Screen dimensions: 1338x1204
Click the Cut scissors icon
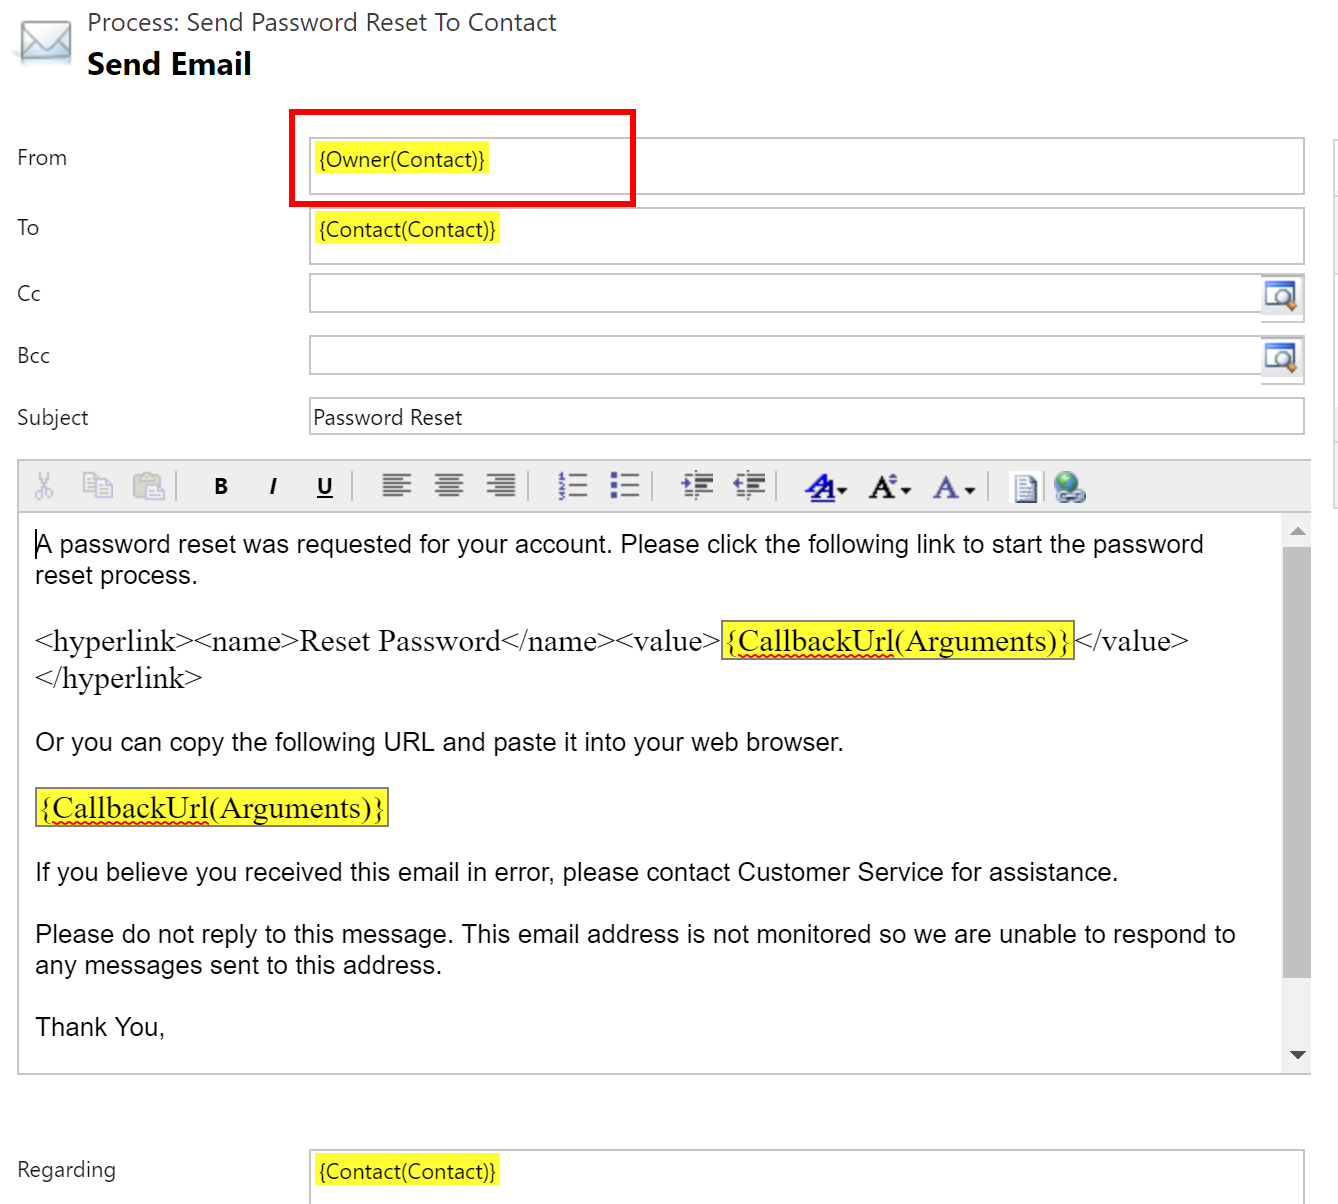44,486
